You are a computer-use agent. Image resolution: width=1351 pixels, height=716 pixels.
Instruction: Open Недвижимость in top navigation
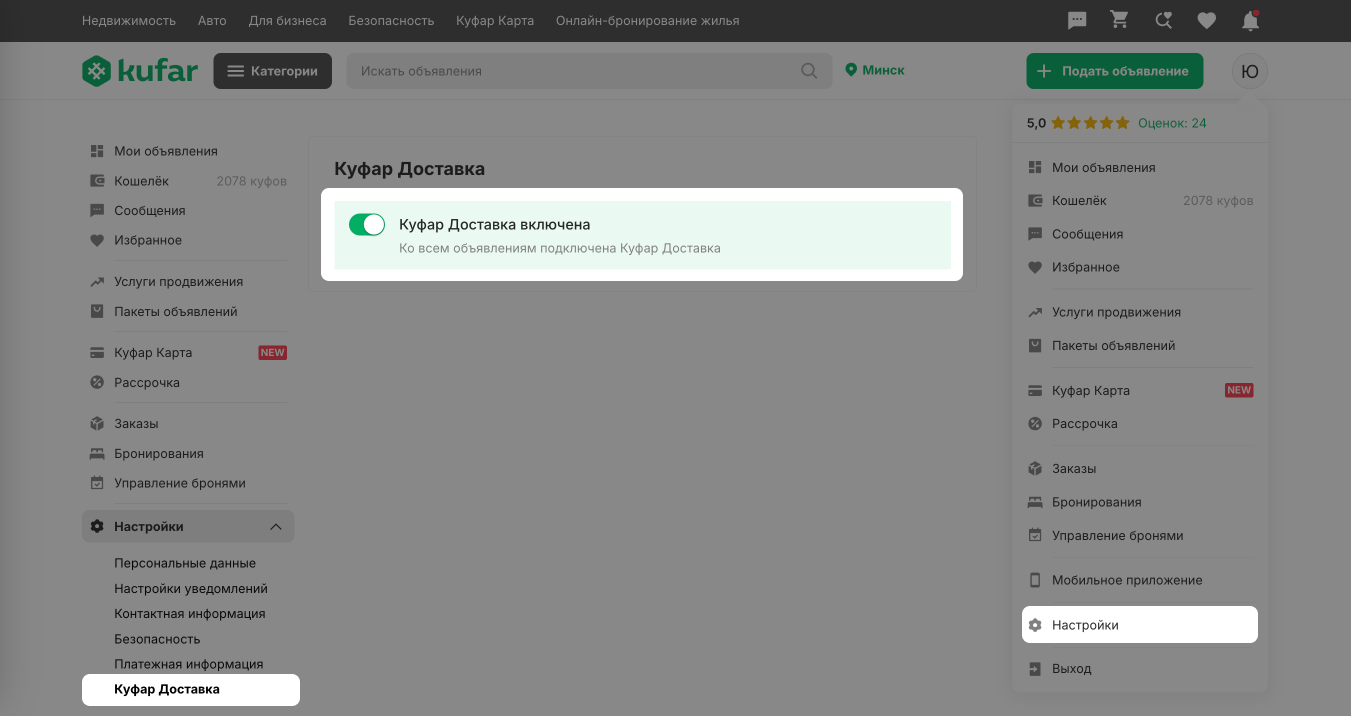point(129,20)
